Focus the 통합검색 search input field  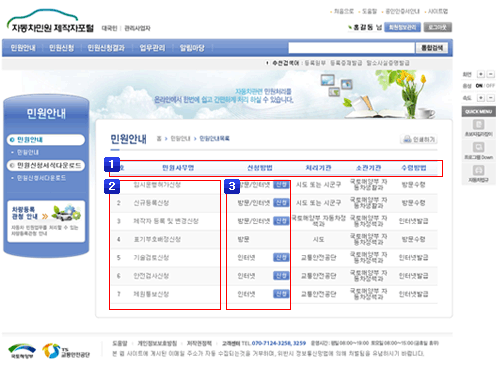[351, 48]
